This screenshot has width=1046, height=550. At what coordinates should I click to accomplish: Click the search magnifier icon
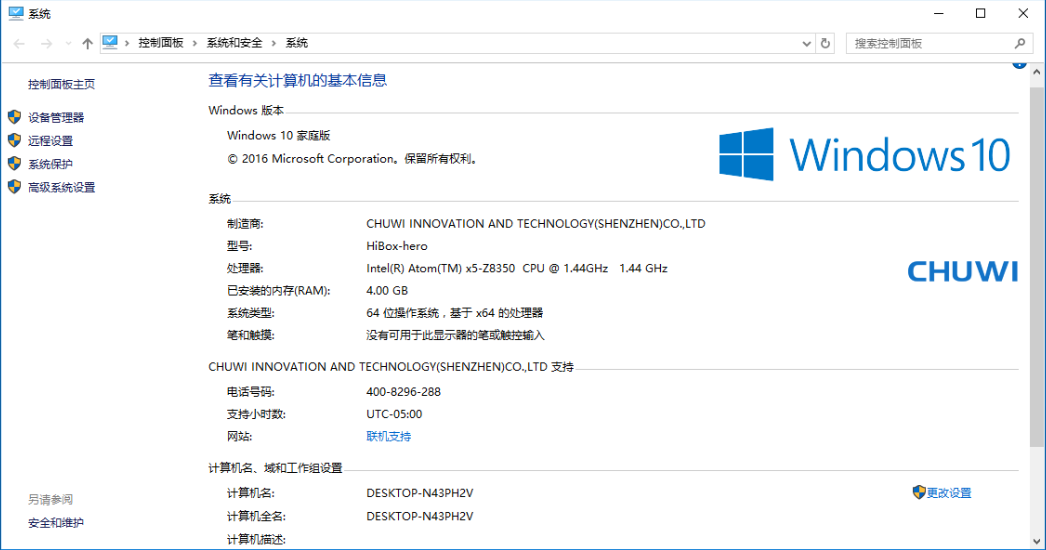[x=1019, y=43]
